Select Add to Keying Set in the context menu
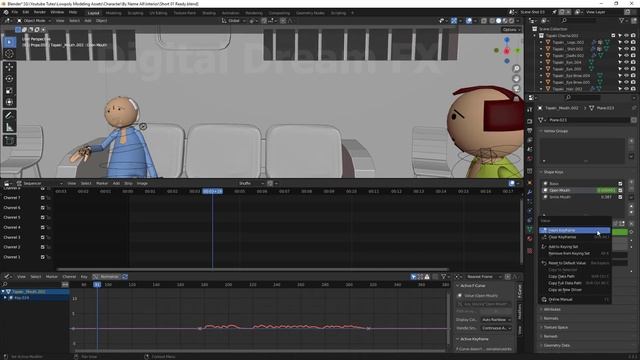The image size is (640, 360). pyautogui.click(x=574, y=247)
